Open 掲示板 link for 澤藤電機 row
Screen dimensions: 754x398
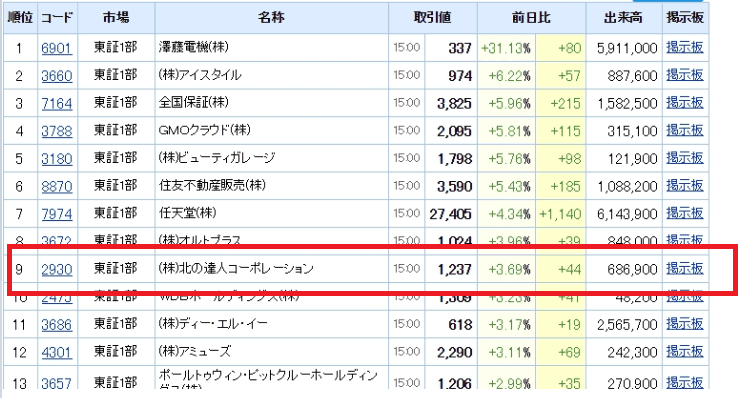[685, 47]
